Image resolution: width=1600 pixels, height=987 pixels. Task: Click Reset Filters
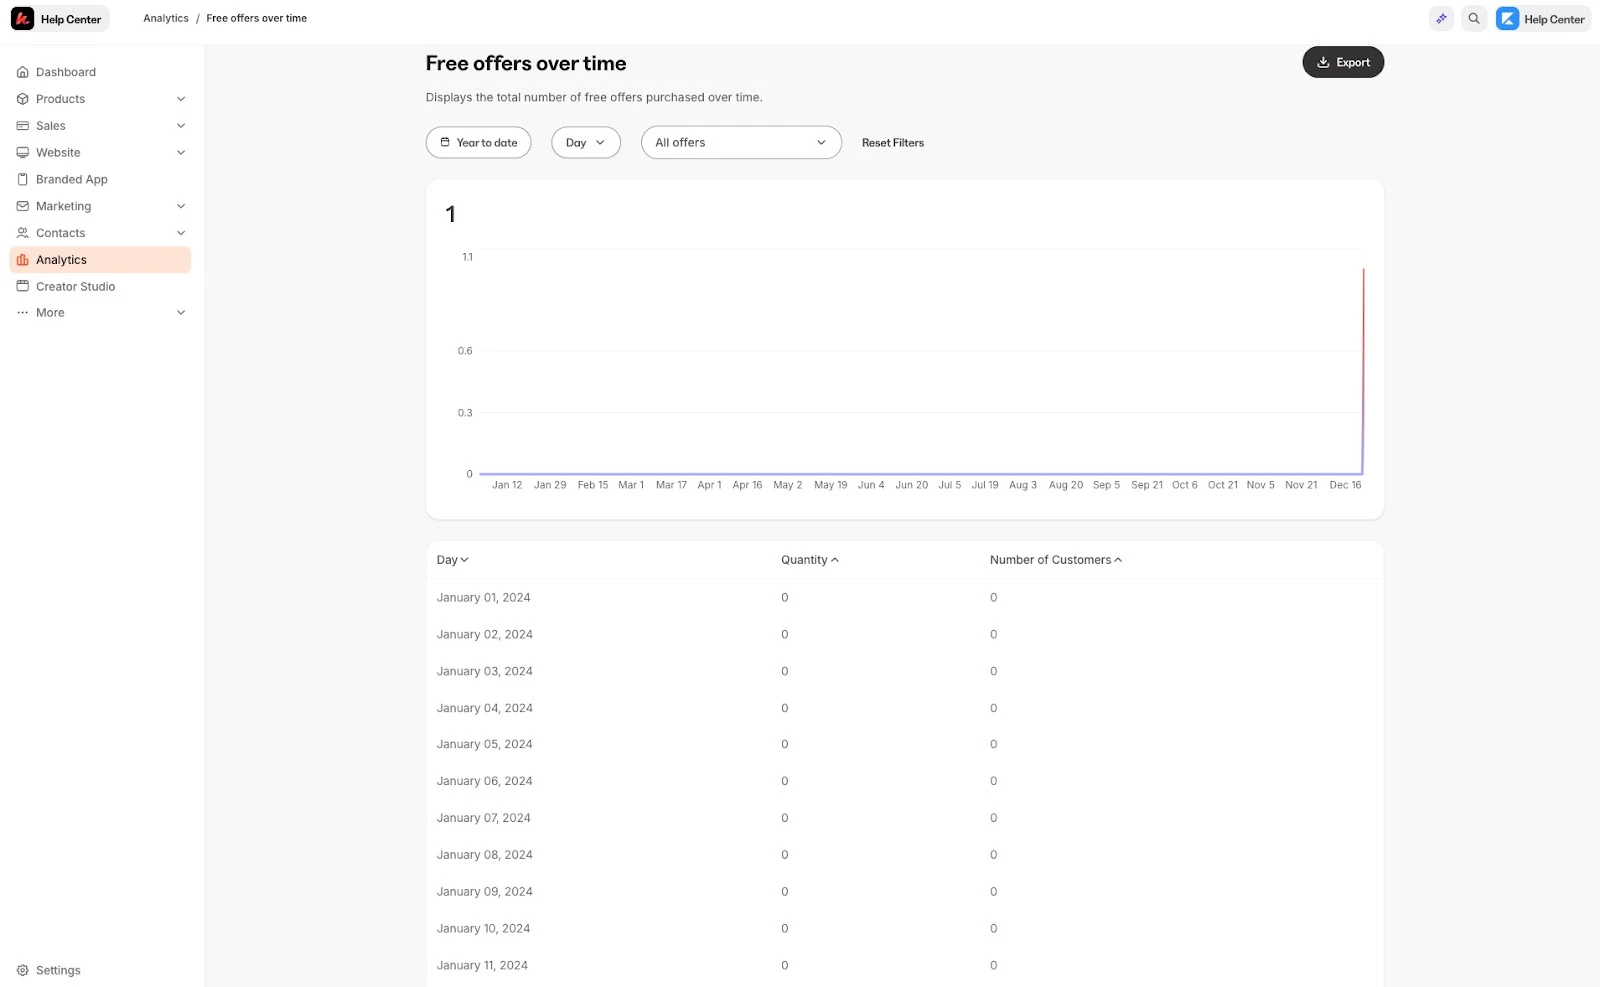click(x=892, y=142)
